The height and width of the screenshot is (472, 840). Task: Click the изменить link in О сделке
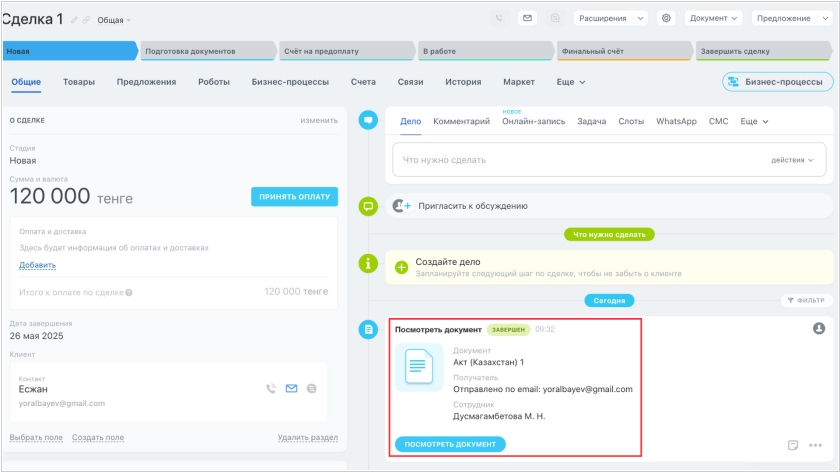point(319,121)
